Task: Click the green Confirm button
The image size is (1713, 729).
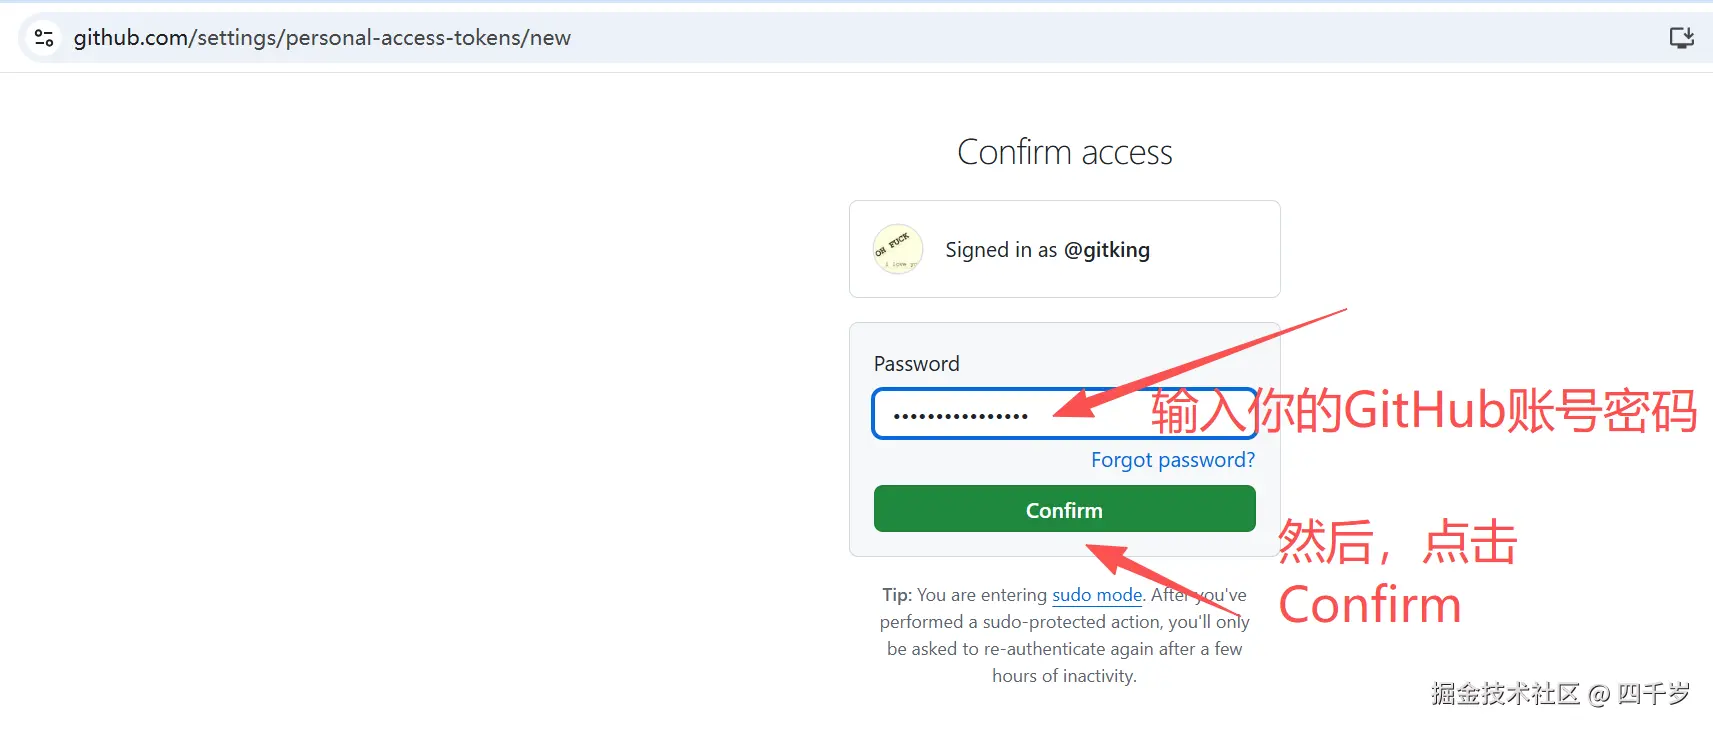Action: coord(1064,509)
